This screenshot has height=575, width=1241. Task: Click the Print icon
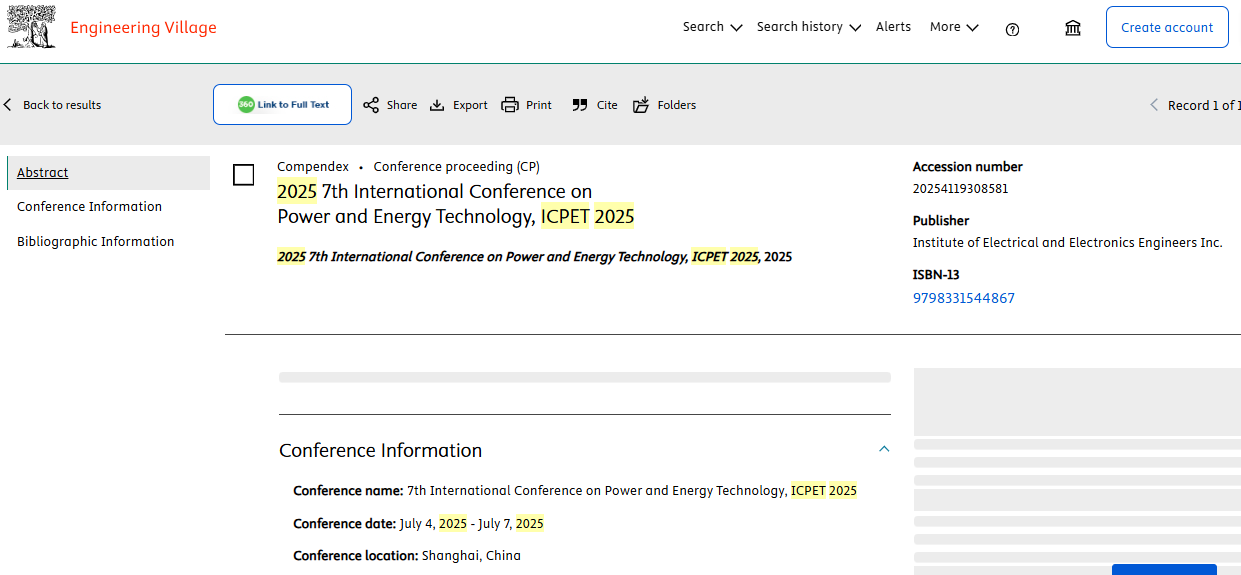510,105
